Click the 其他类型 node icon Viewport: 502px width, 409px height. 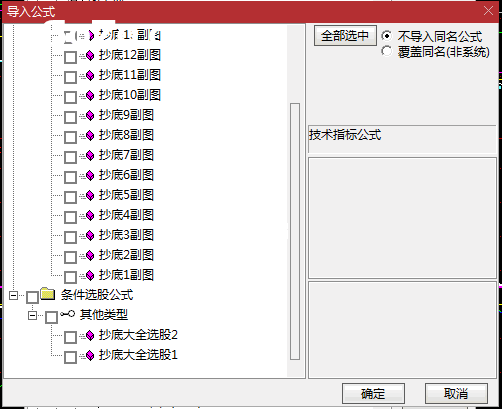pyautogui.click(x=68, y=314)
